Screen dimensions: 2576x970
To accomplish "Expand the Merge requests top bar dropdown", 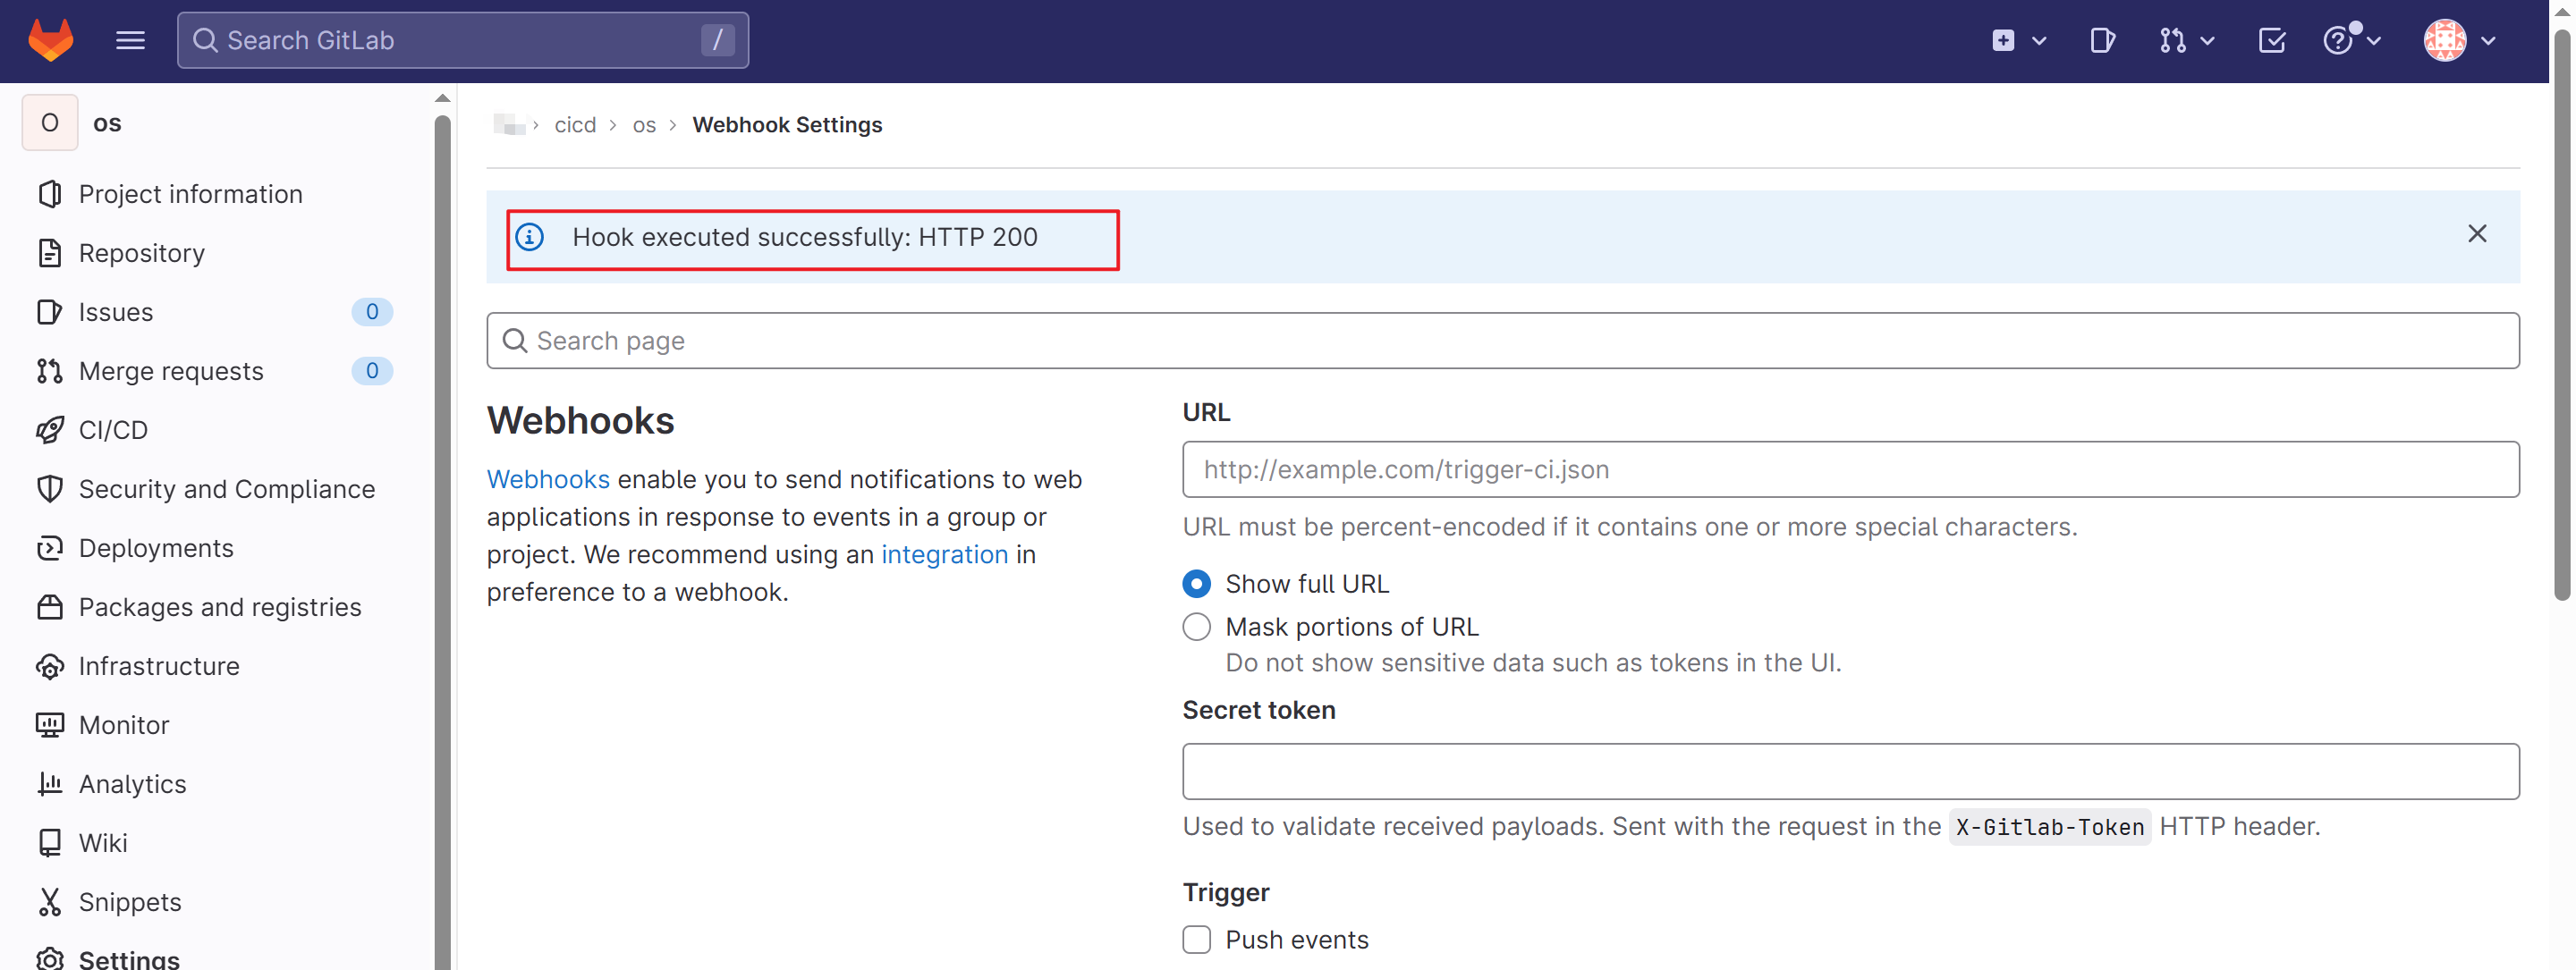I will [2186, 40].
